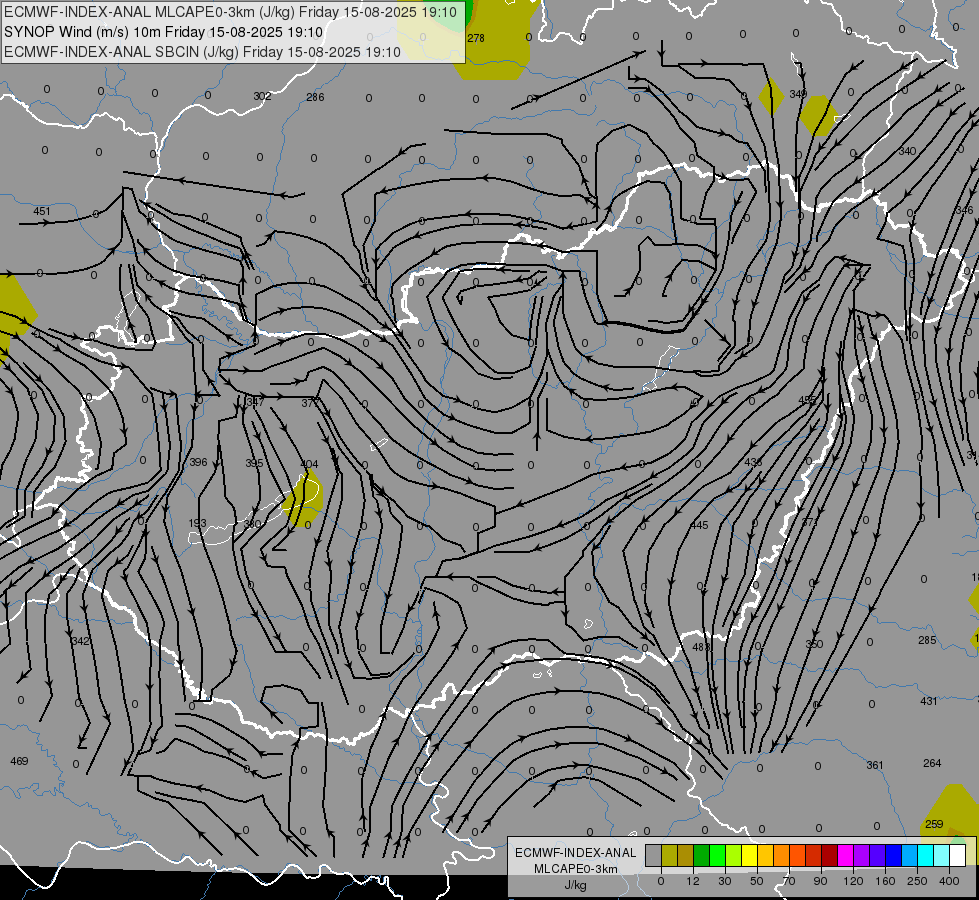This screenshot has height=900, width=979.
Task: Click the J/kg unit label in legend
Action: pyautogui.click(x=576, y=885)
